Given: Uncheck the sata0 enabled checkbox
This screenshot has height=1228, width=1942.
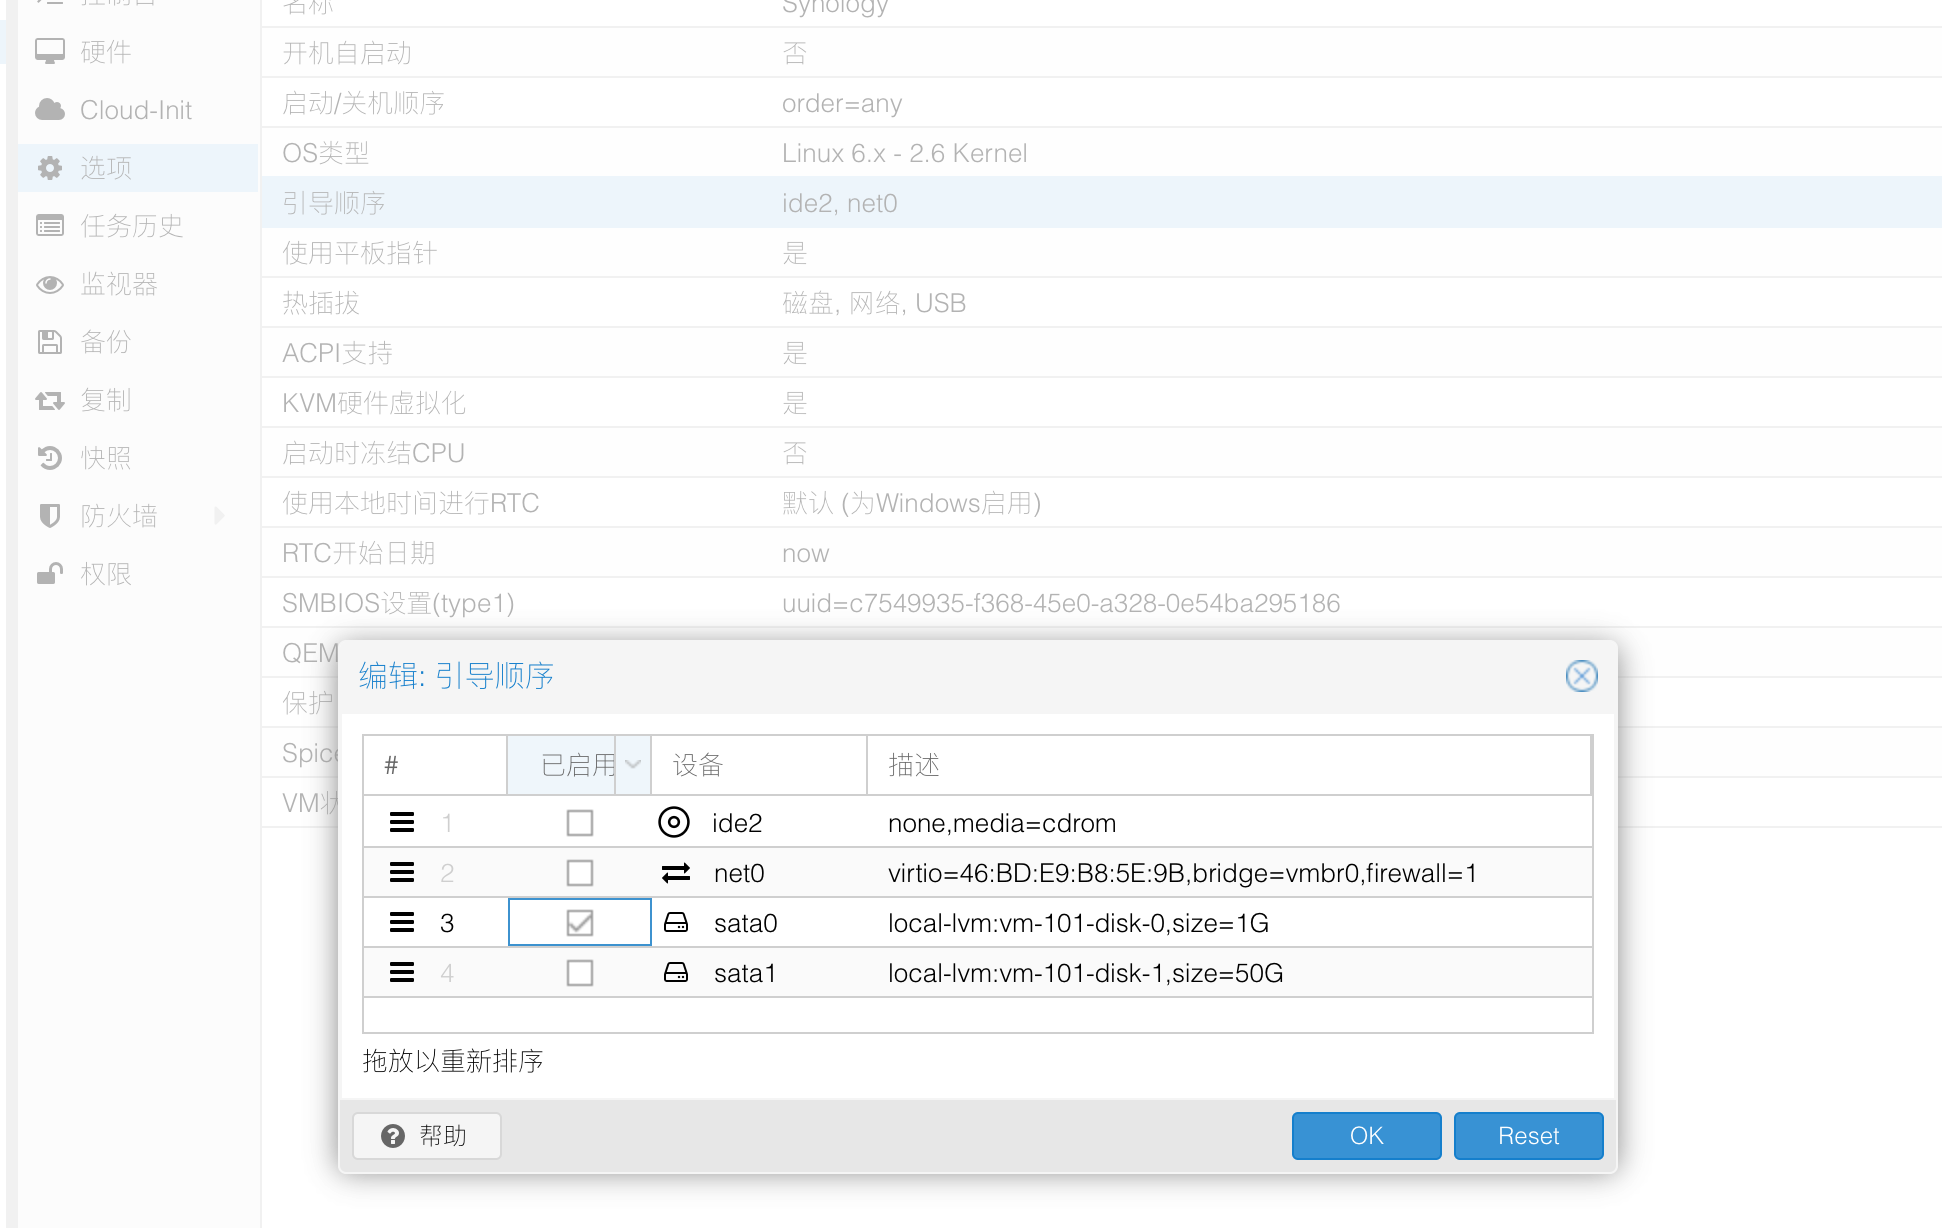Looking at the screenshot, I should 580,923.
